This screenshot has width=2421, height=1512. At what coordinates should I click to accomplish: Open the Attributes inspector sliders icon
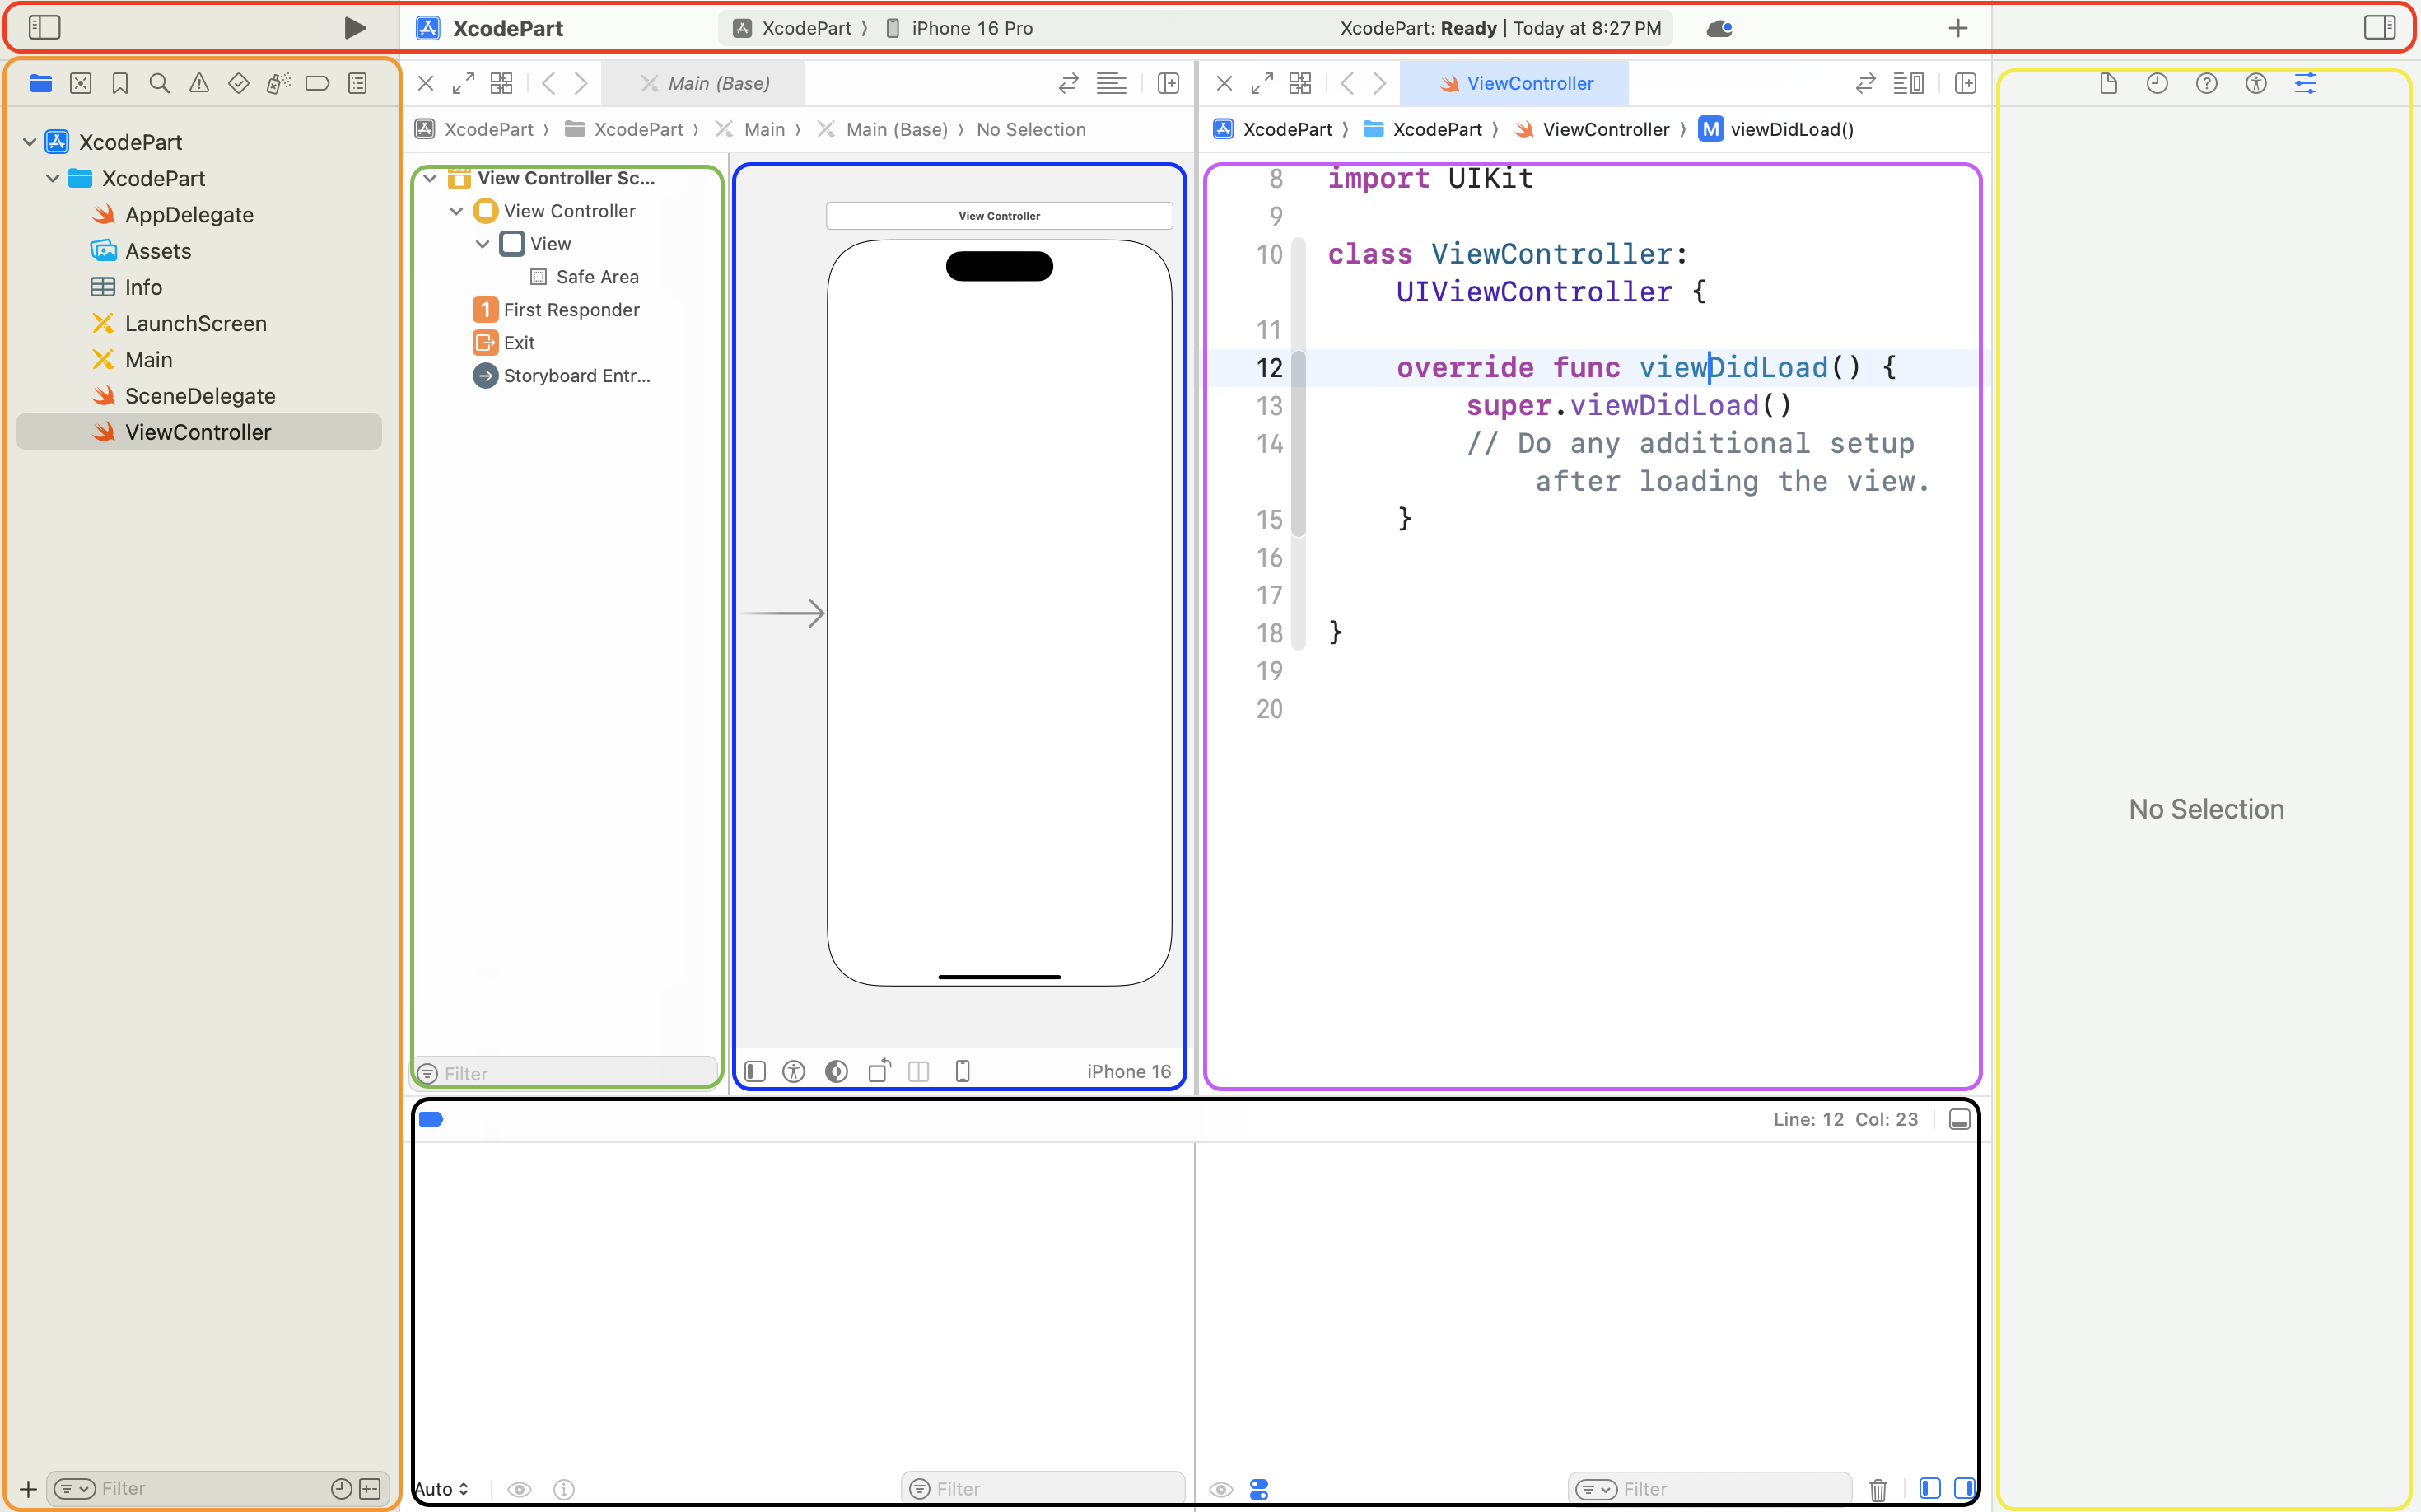(x=2305, y=83)
